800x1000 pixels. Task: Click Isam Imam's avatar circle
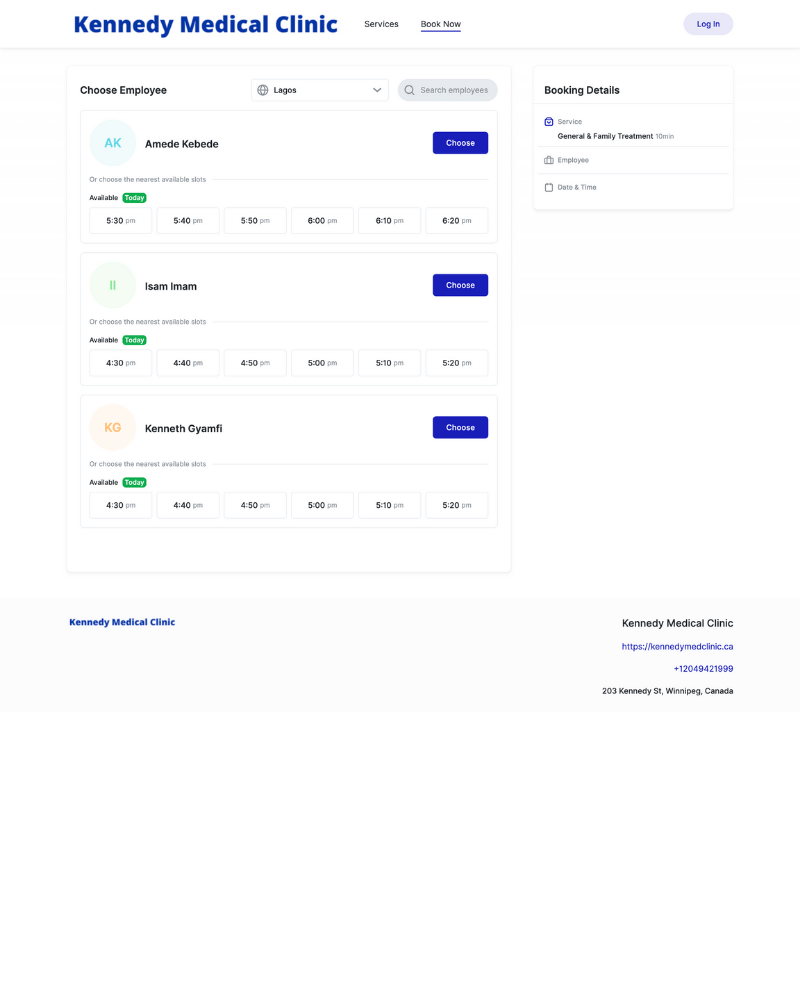113,285
